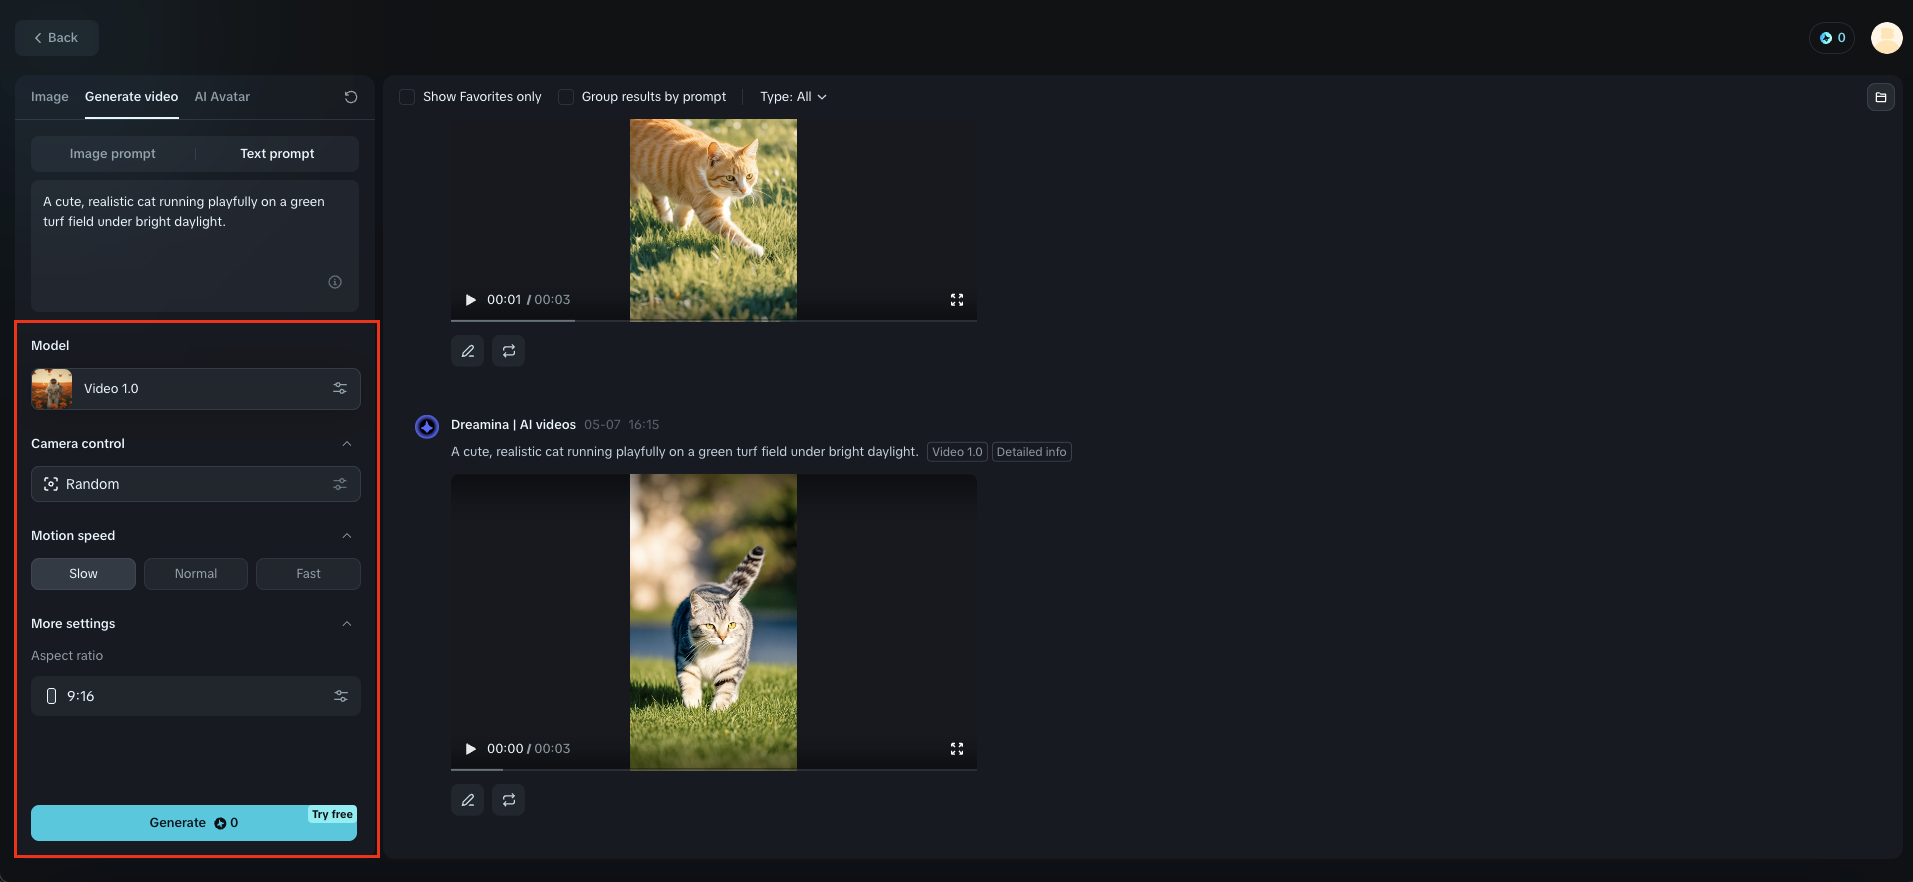This screenshot has width=1913, height=882.
Task: Open Video 1.0 model settings sliders icon
Action: (340, 389)
